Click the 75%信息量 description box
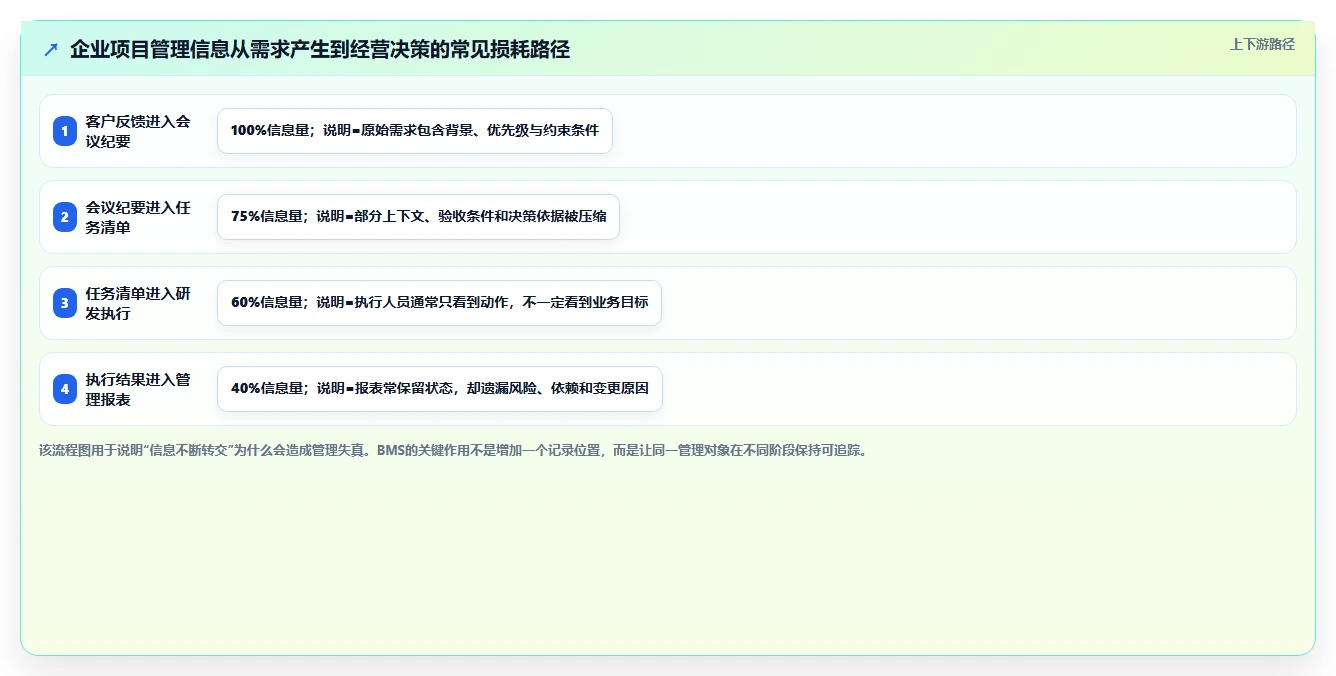This screenshot has width=1336, height=676. click(x=419, y=217)
